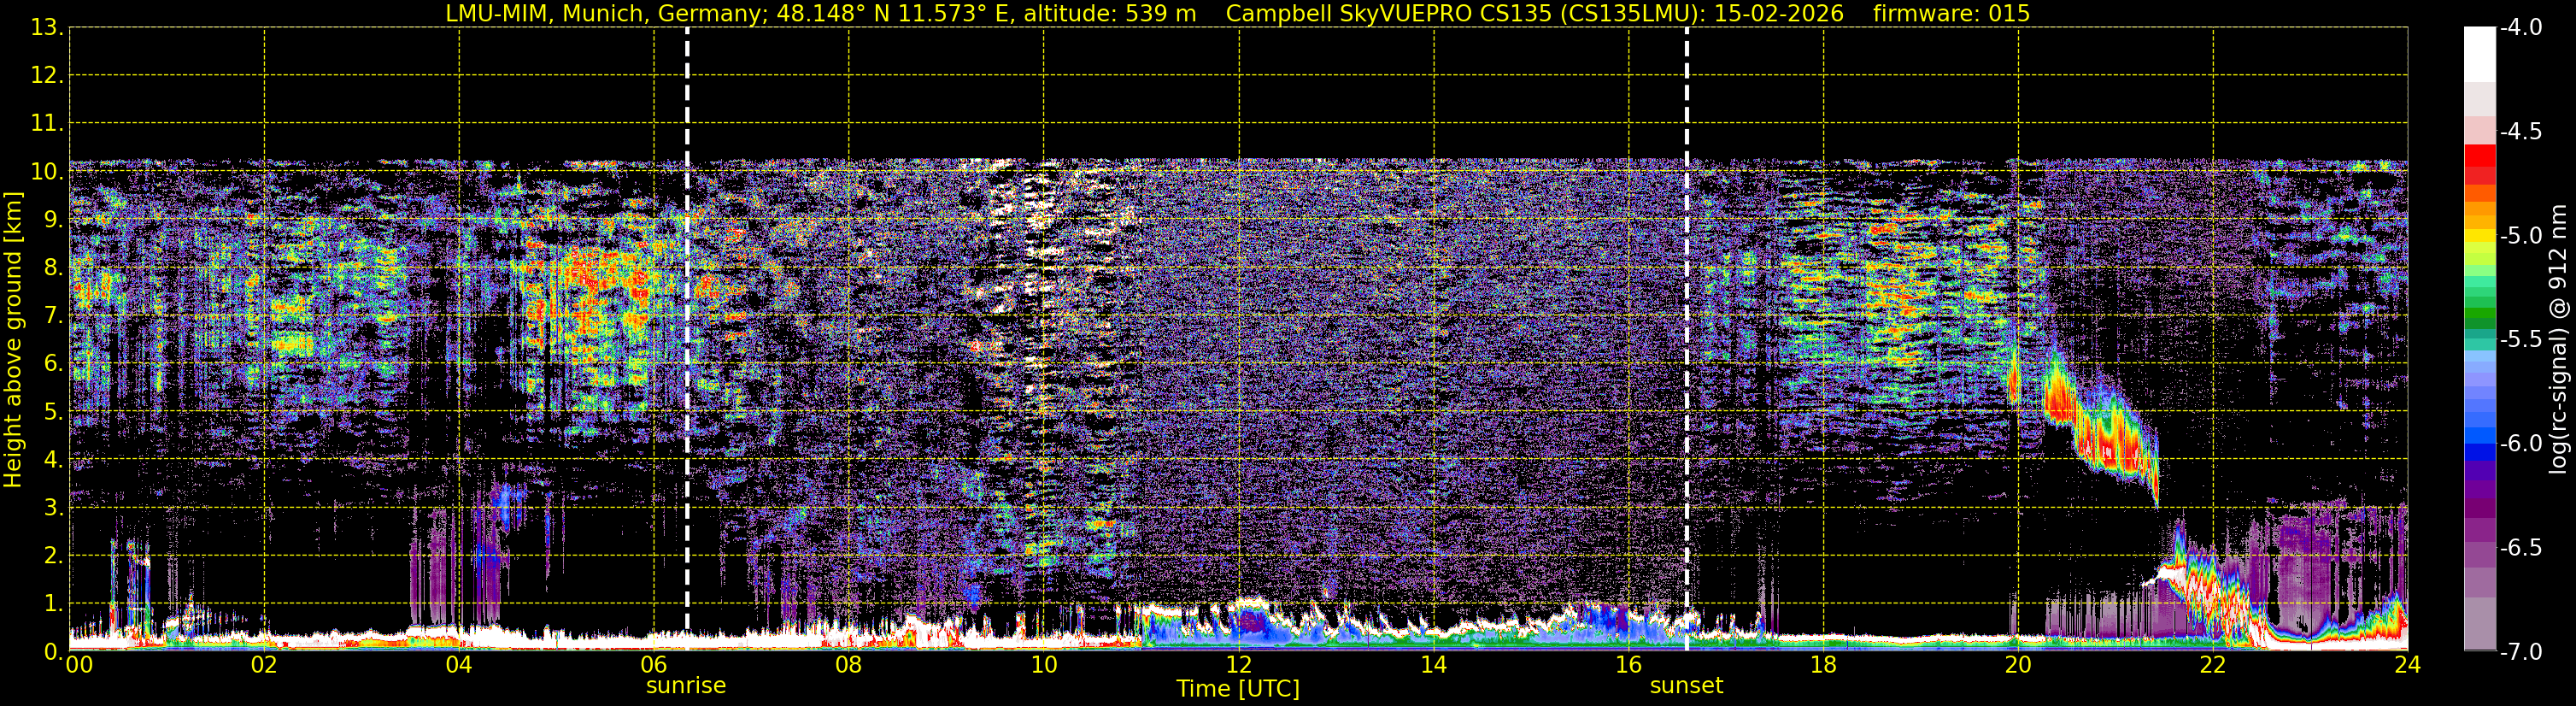Click 'altitude: 539 m' in the title

pos(1110,14)
